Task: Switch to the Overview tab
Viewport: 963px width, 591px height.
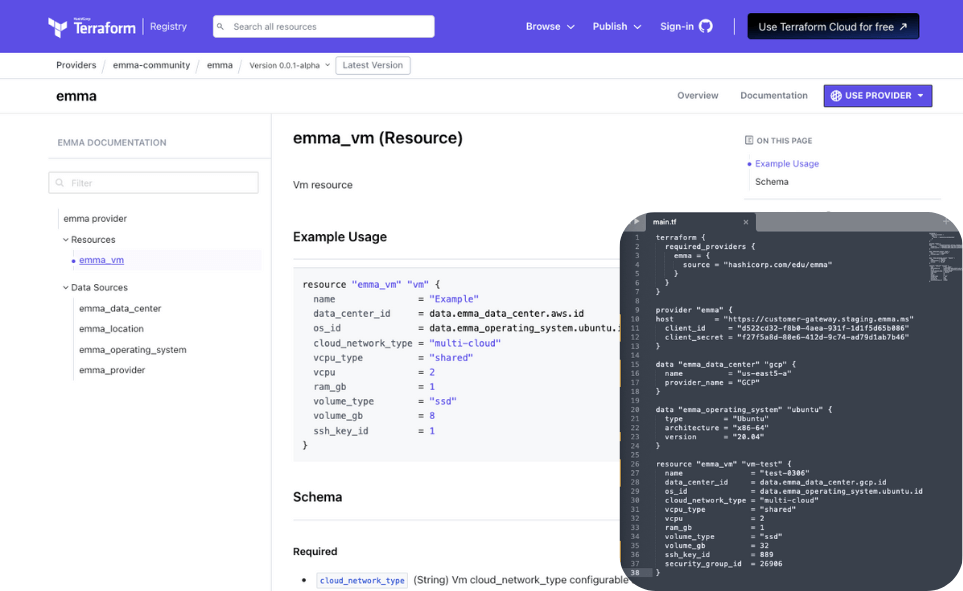Action: click(698, 95)
